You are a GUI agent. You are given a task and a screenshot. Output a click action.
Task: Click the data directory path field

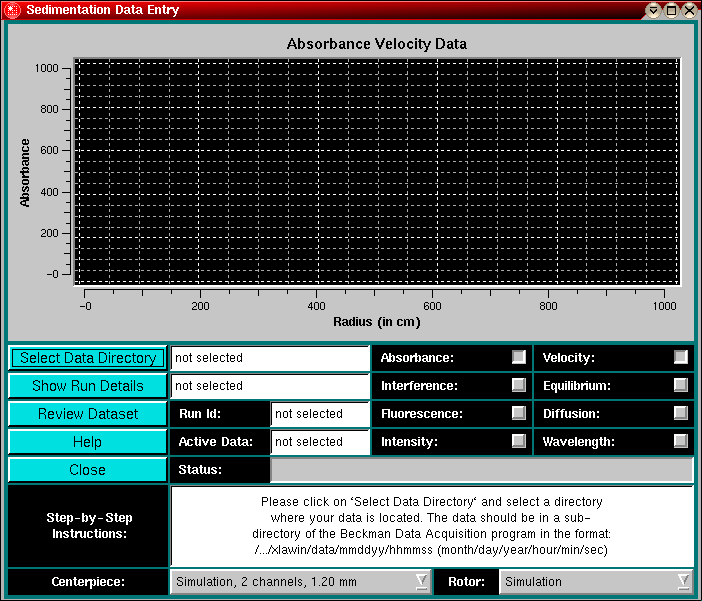tap(270, 358)
